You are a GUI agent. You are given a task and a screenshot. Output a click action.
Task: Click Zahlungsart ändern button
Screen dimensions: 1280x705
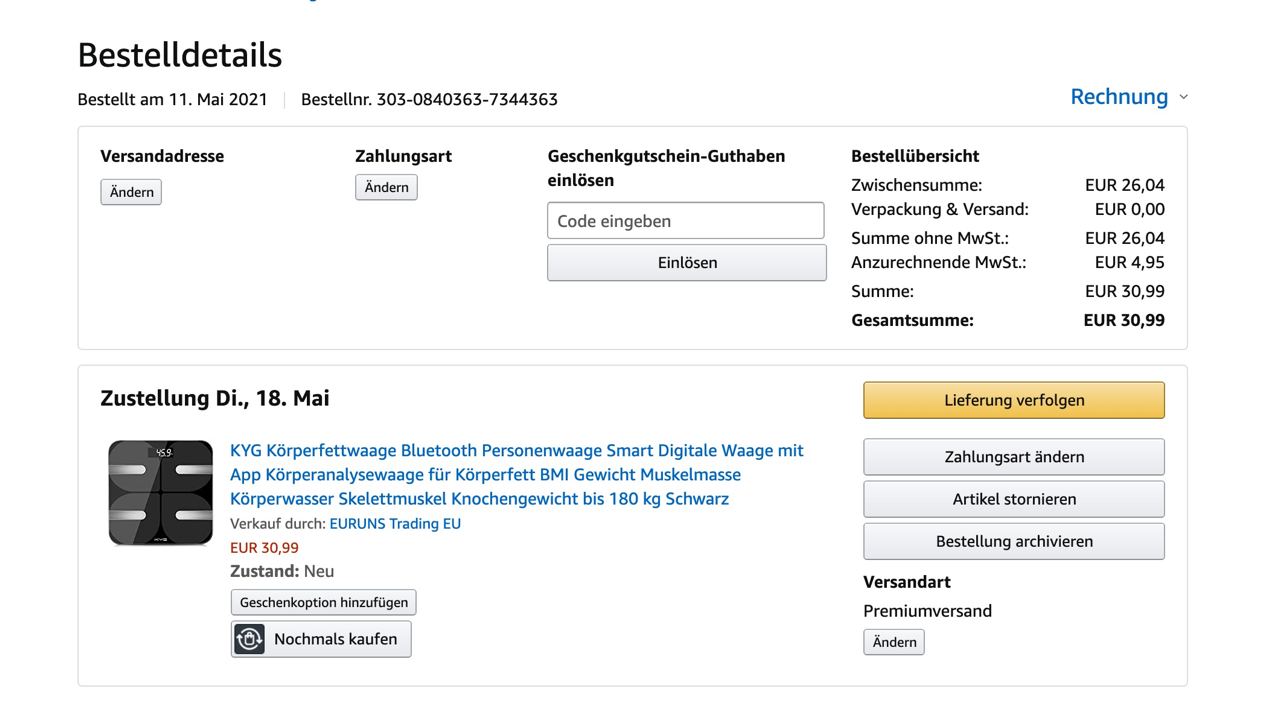[x=1014, y=457]
